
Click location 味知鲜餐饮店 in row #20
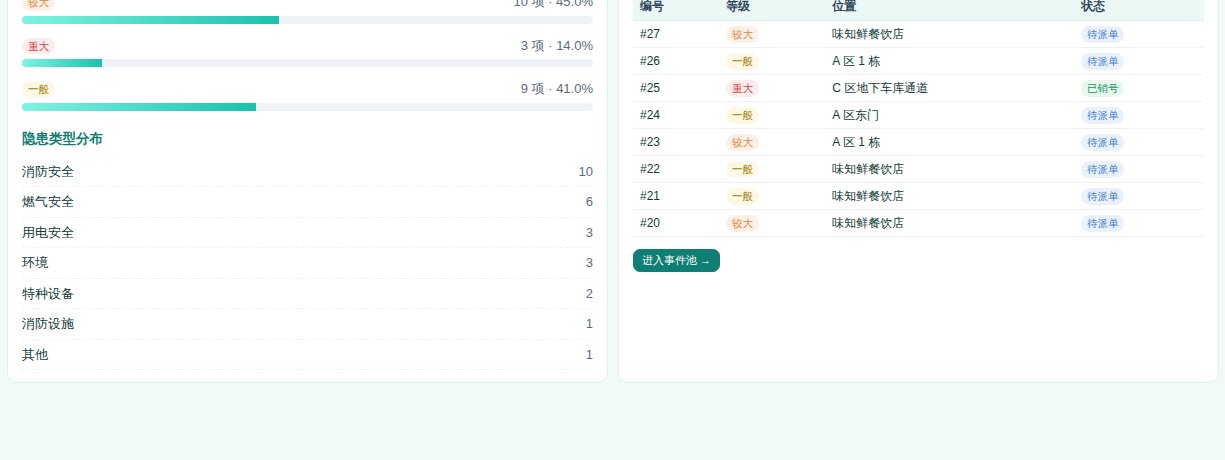(x=868, y=223)
